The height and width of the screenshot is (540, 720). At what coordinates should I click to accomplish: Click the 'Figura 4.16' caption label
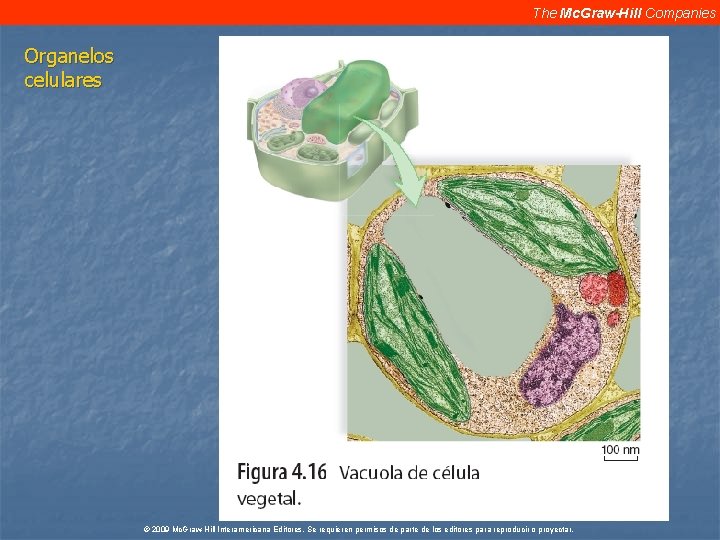281,472
